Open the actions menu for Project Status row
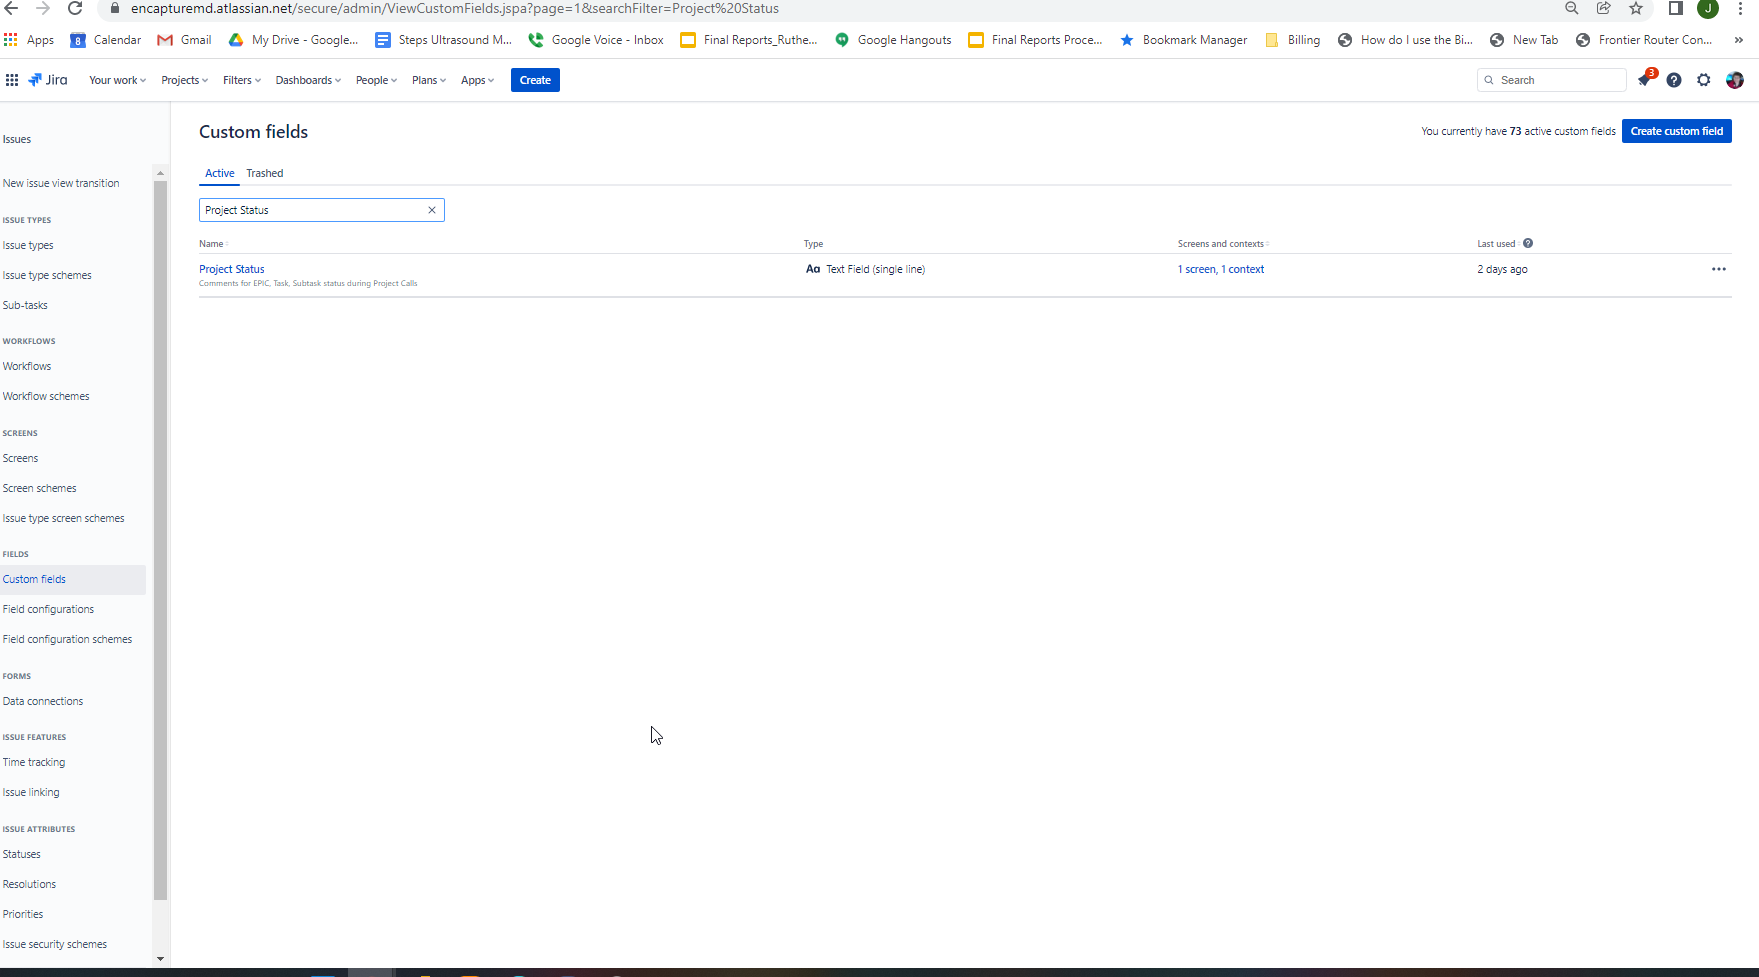This screenshot has height=977, width=1759. point(1719,269)
